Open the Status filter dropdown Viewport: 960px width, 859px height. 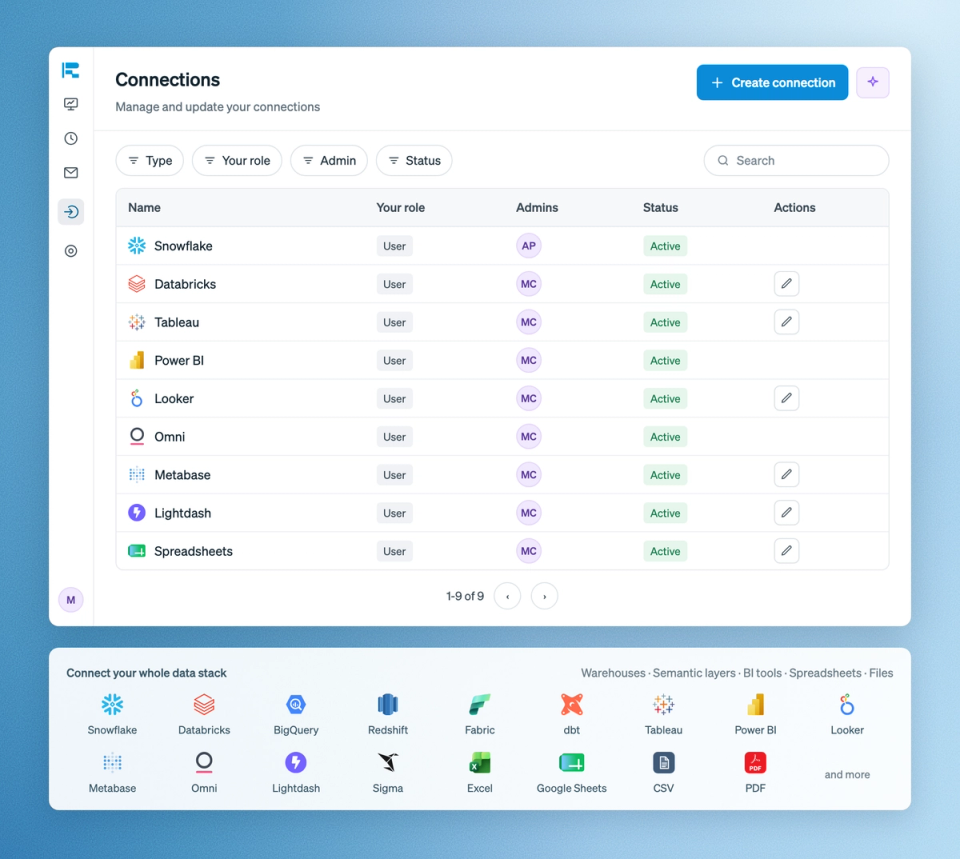414,160
